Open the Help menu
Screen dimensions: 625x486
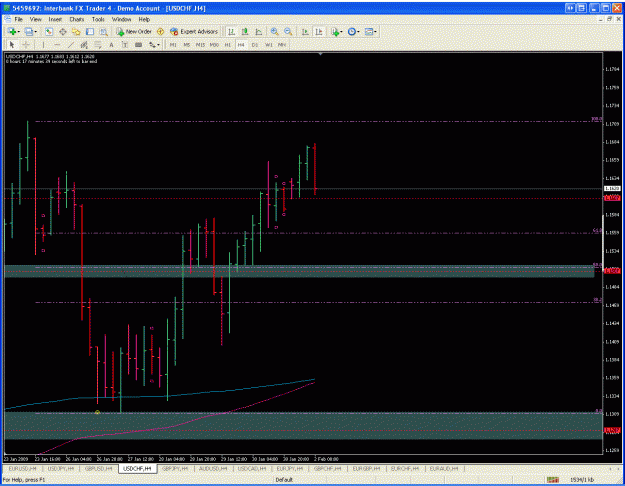144,19
